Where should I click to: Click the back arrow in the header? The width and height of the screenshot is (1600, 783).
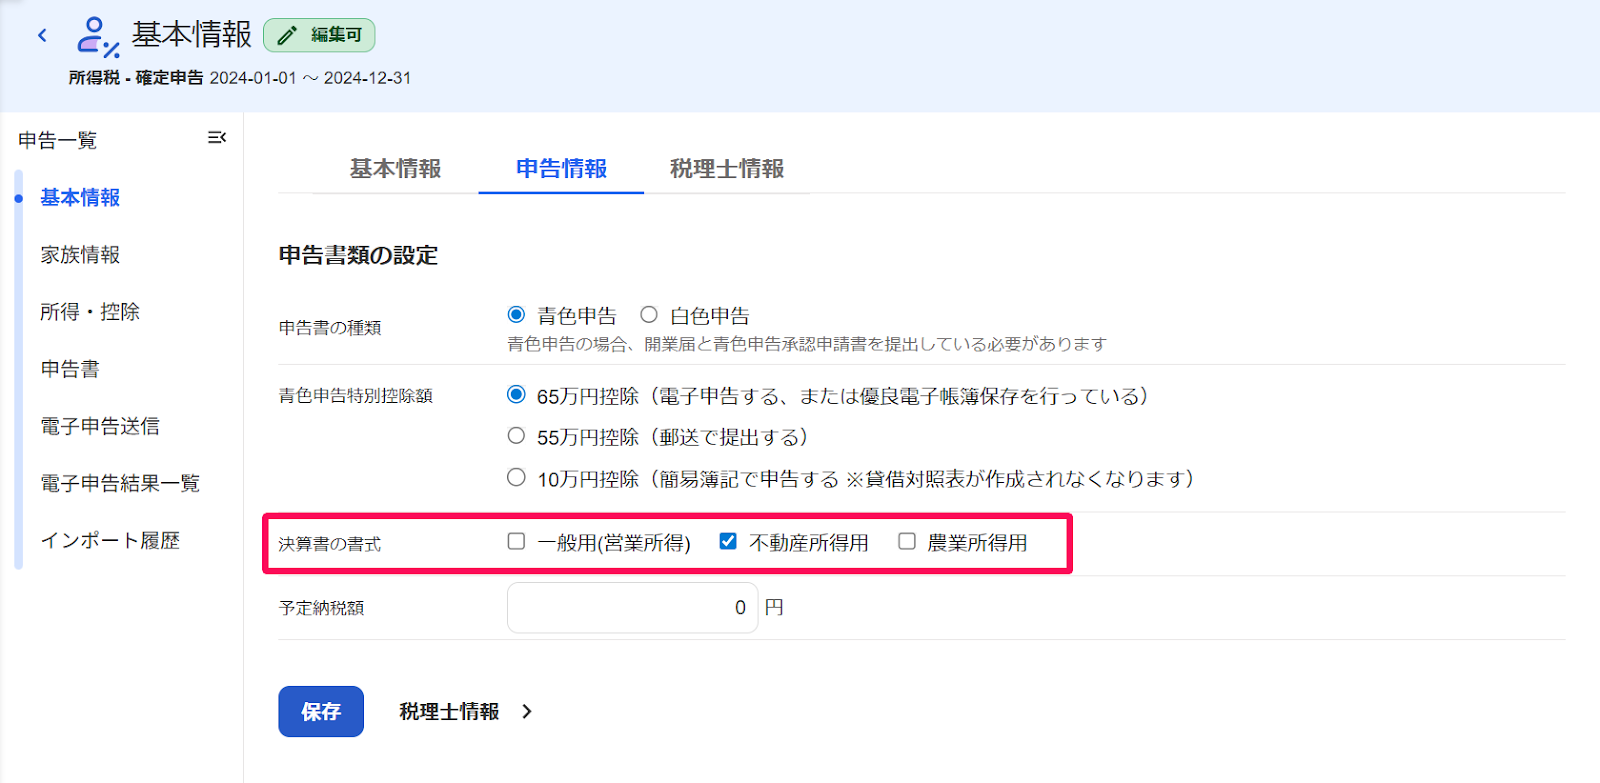click(x=42, y=35)
